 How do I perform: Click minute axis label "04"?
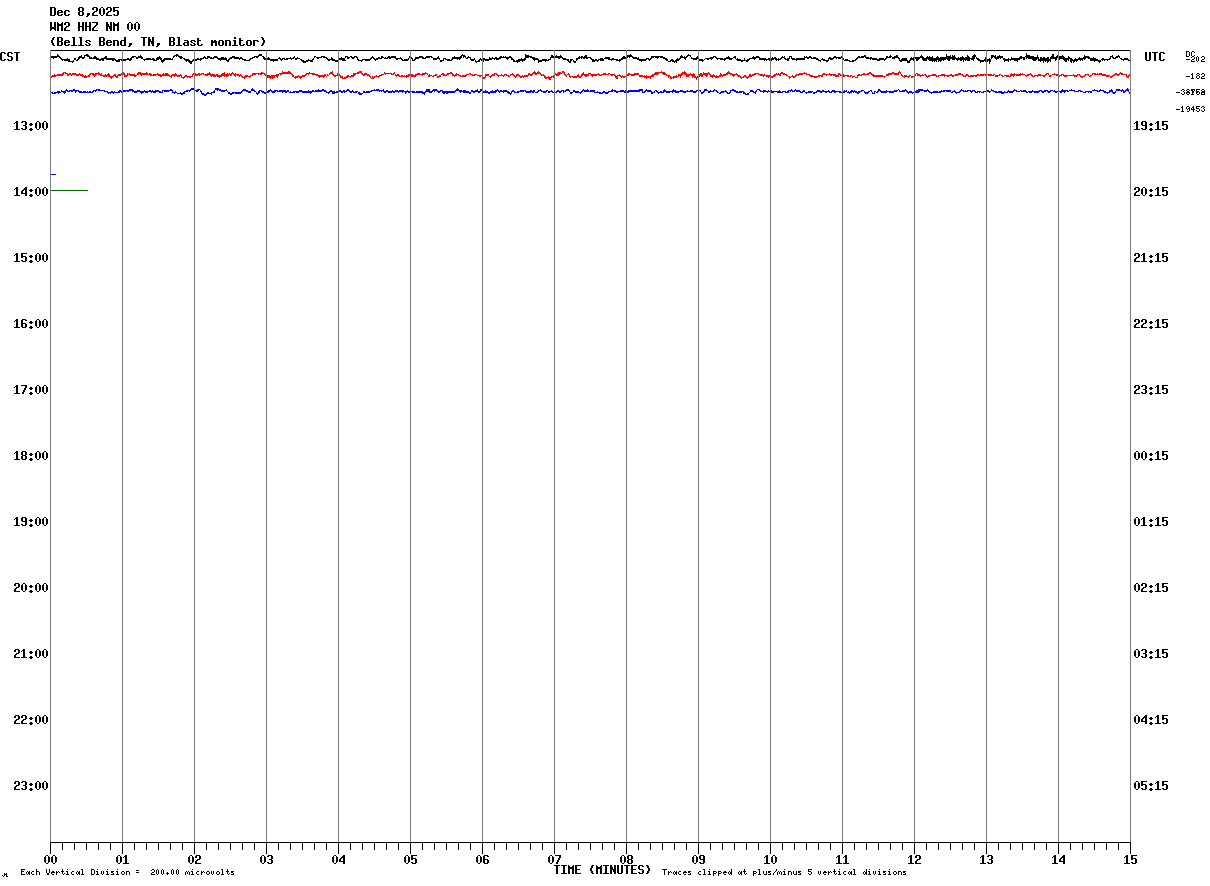click(338, 859)
